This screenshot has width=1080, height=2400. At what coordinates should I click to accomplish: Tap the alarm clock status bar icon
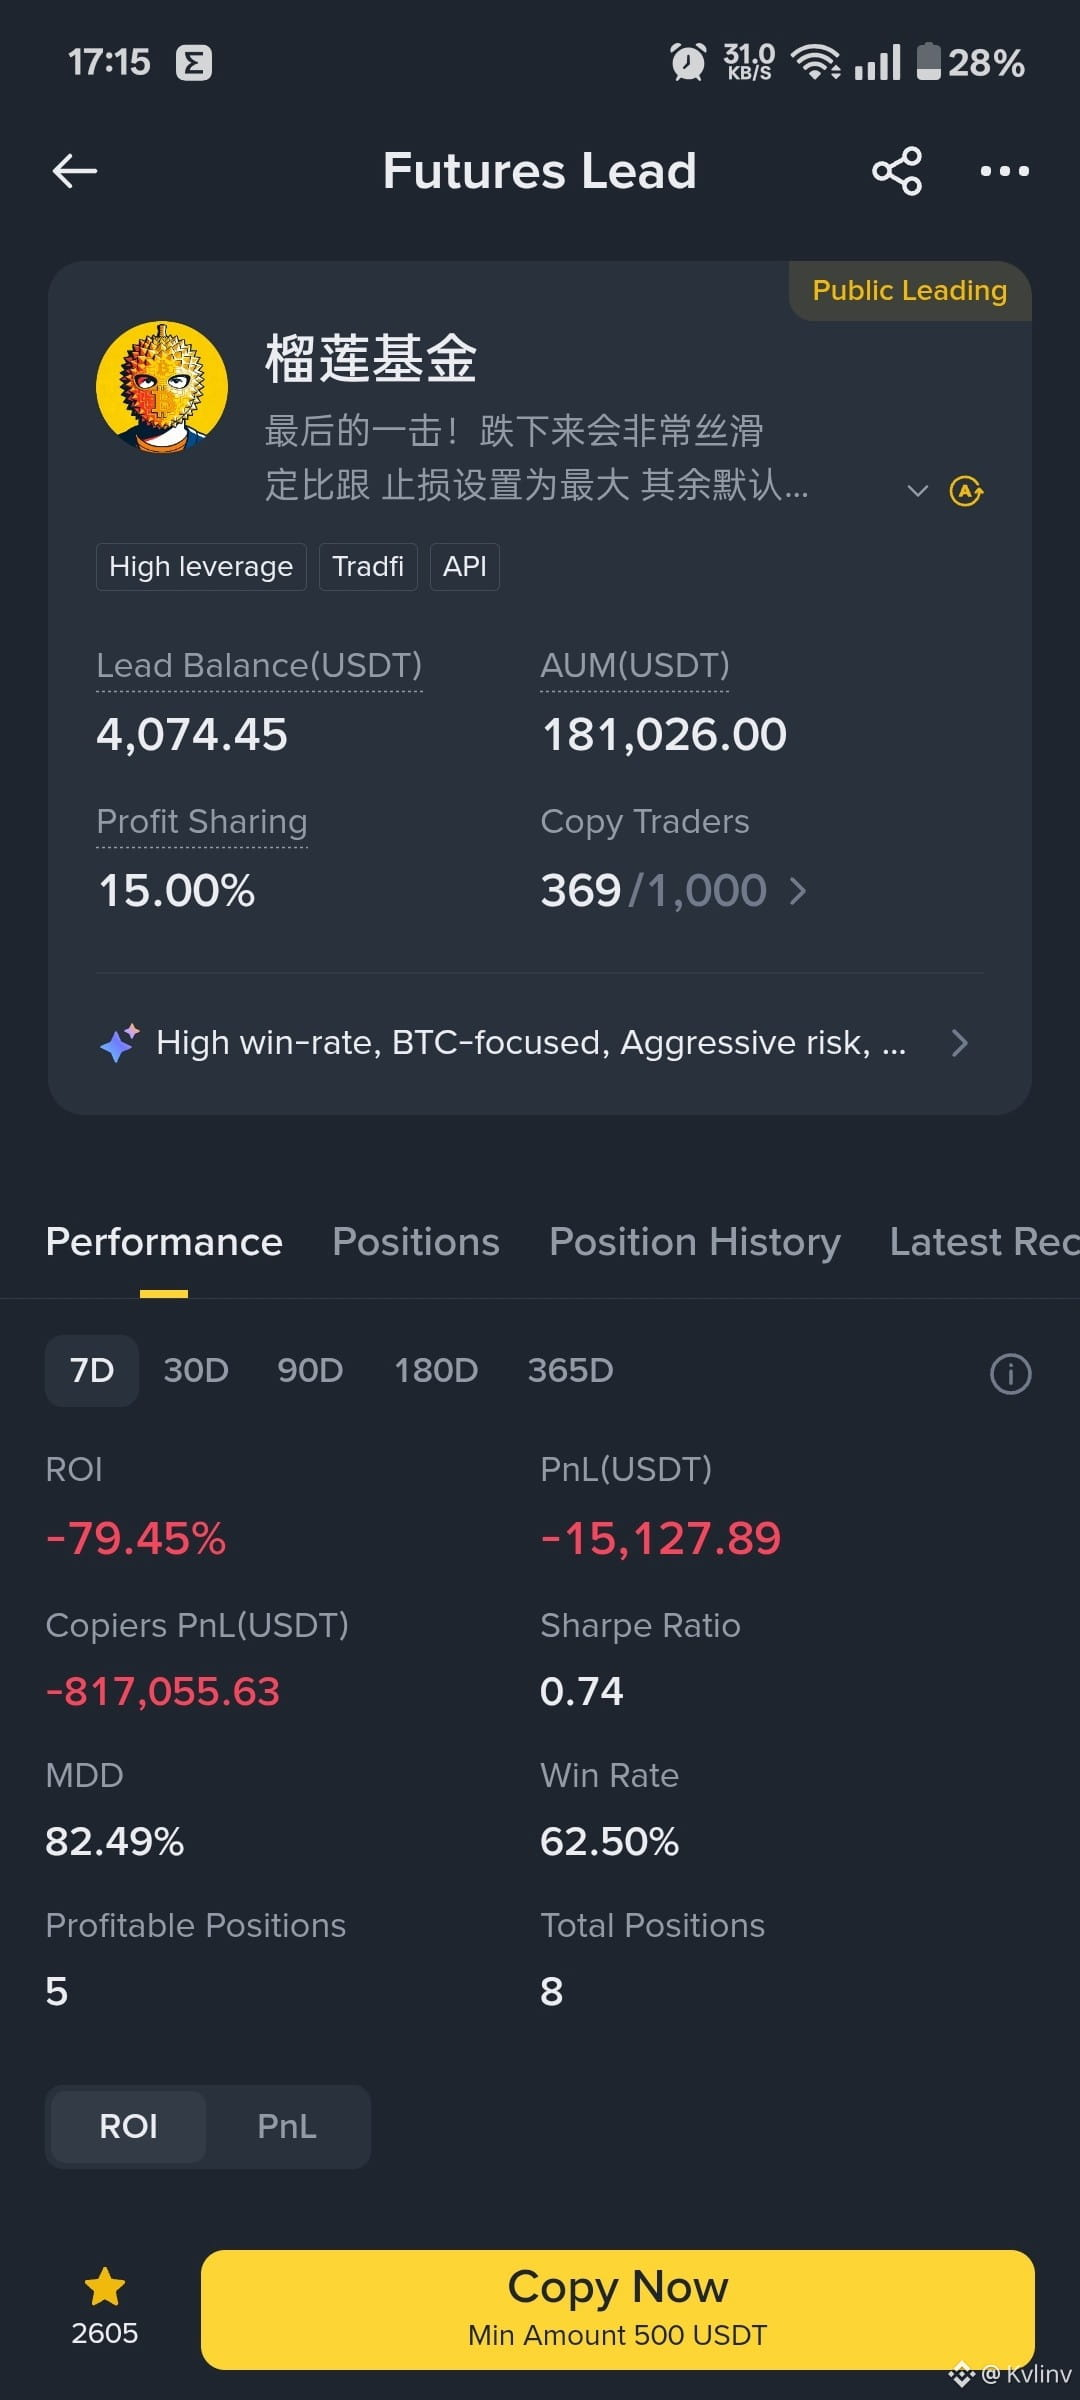(688, 62)
